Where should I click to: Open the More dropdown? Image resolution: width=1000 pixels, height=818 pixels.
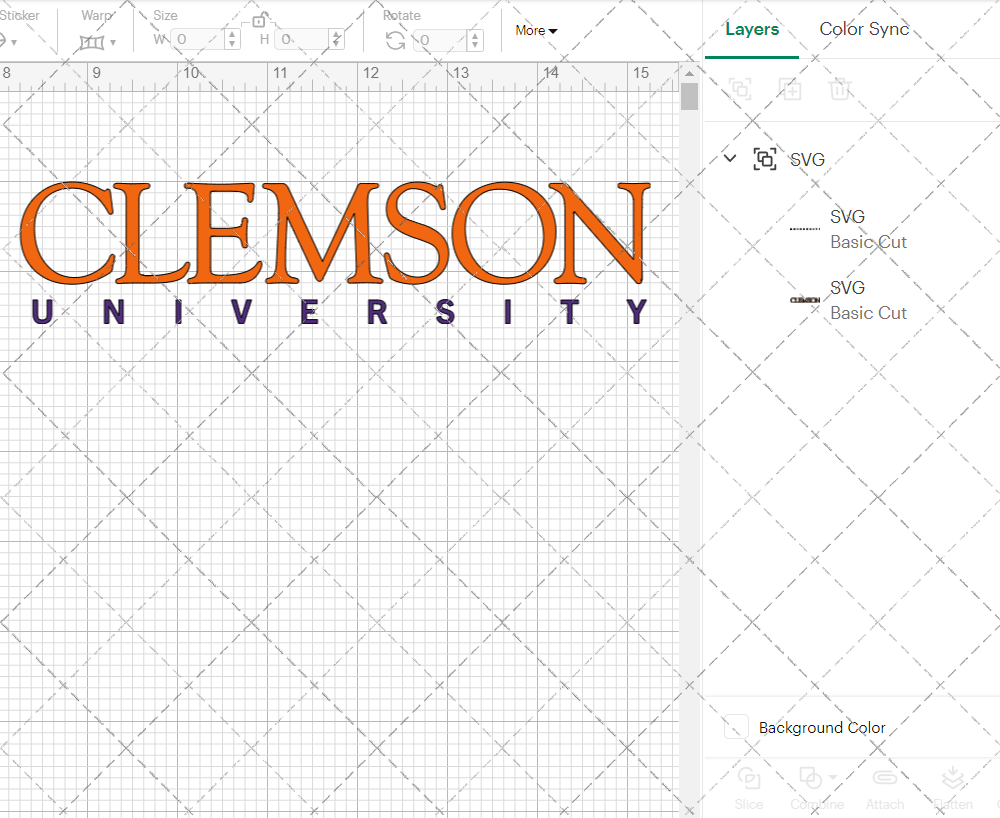[536, 30]
